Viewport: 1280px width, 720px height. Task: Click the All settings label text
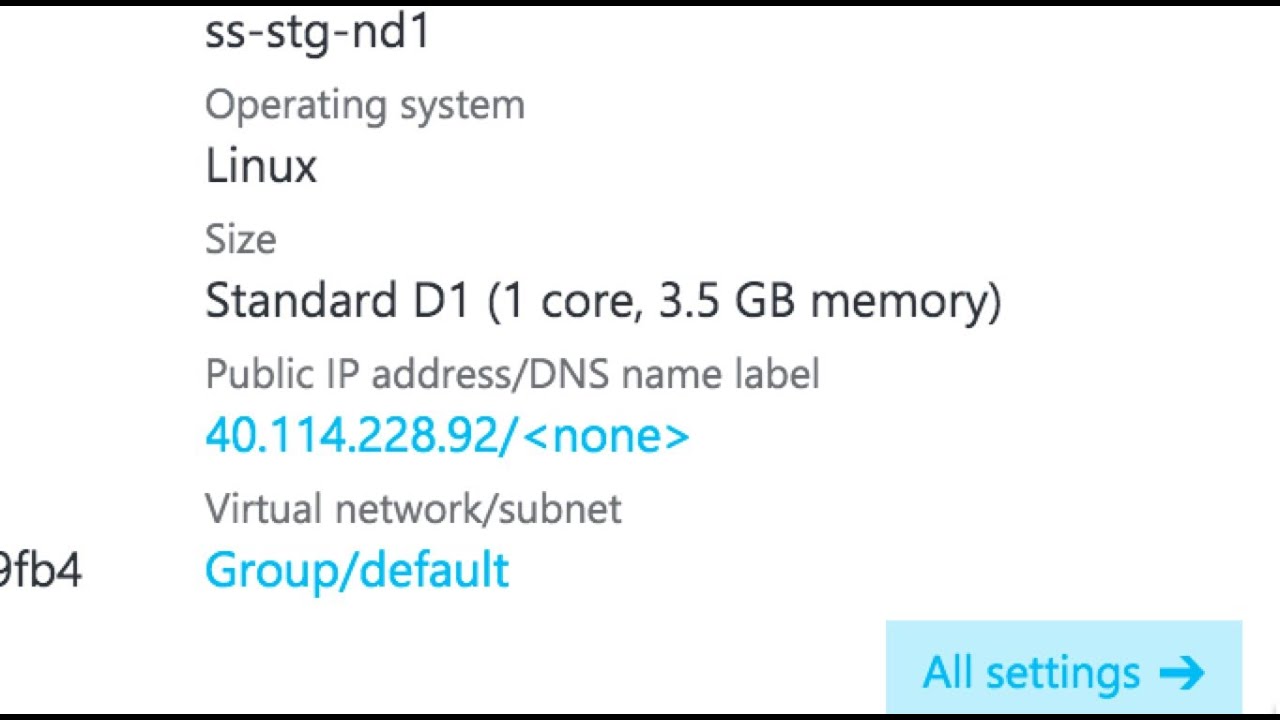click(x=1031, y=673)
